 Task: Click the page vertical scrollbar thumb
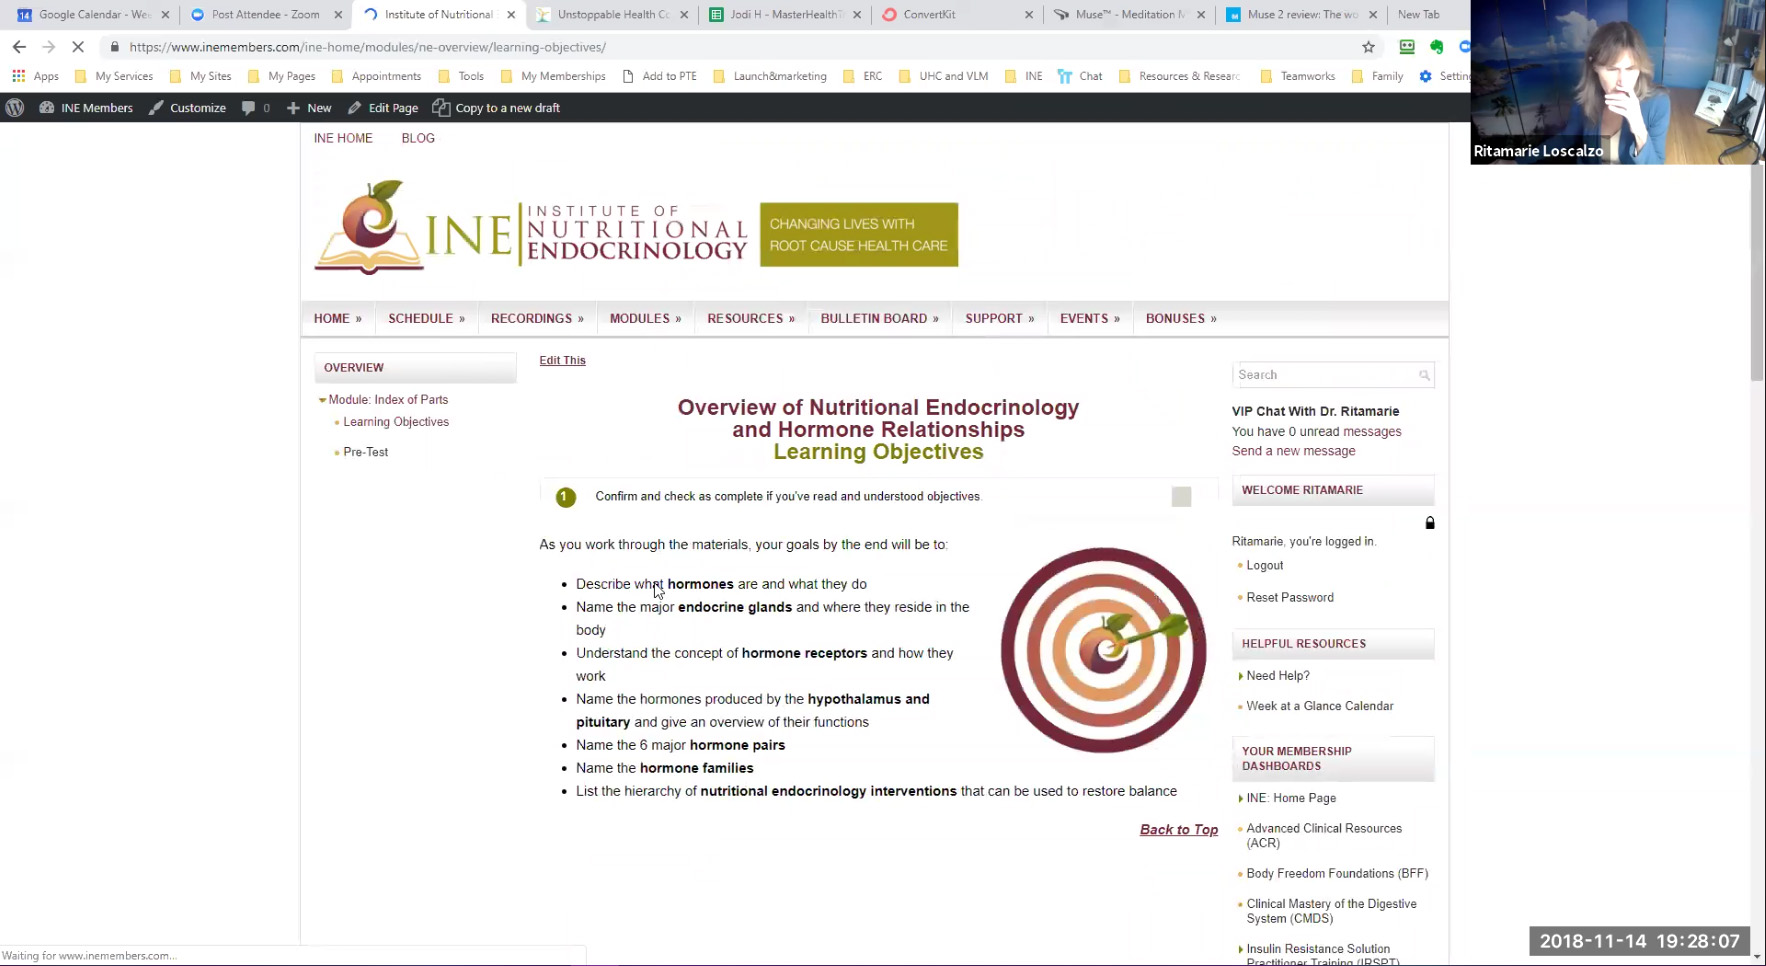tap(1757, 270)
